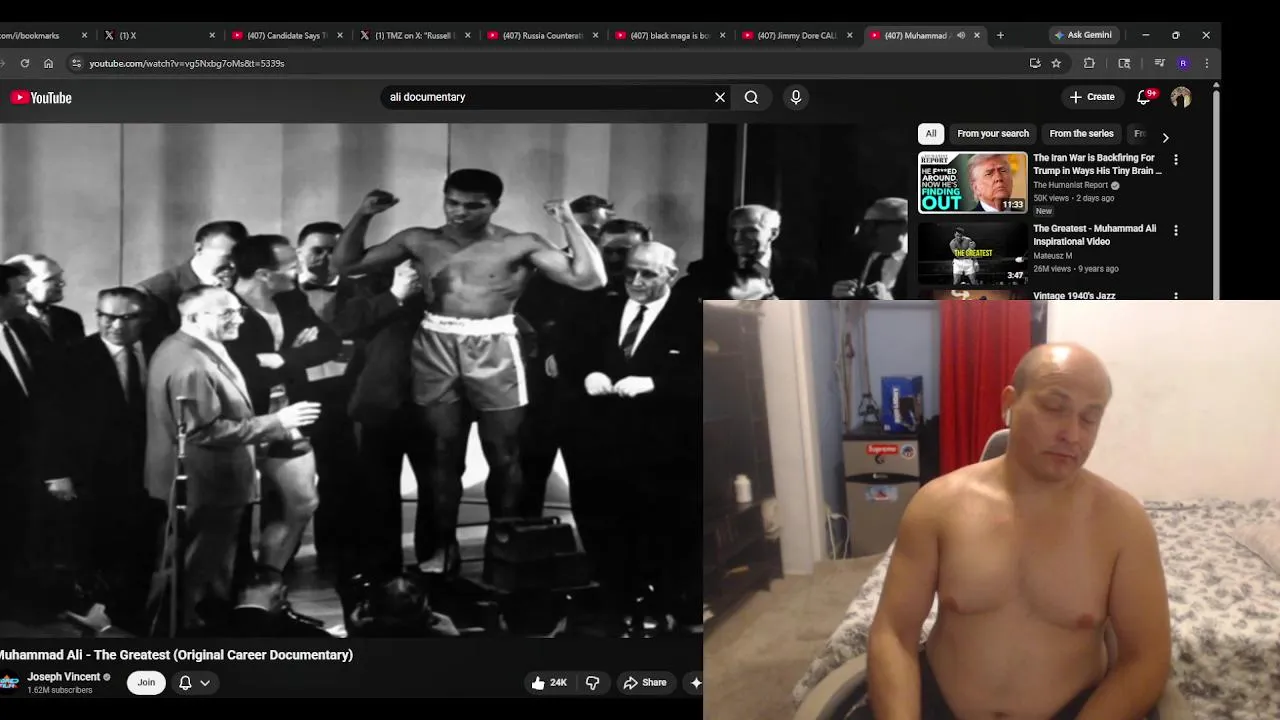Select the All filter chip

tap(931, 134)
